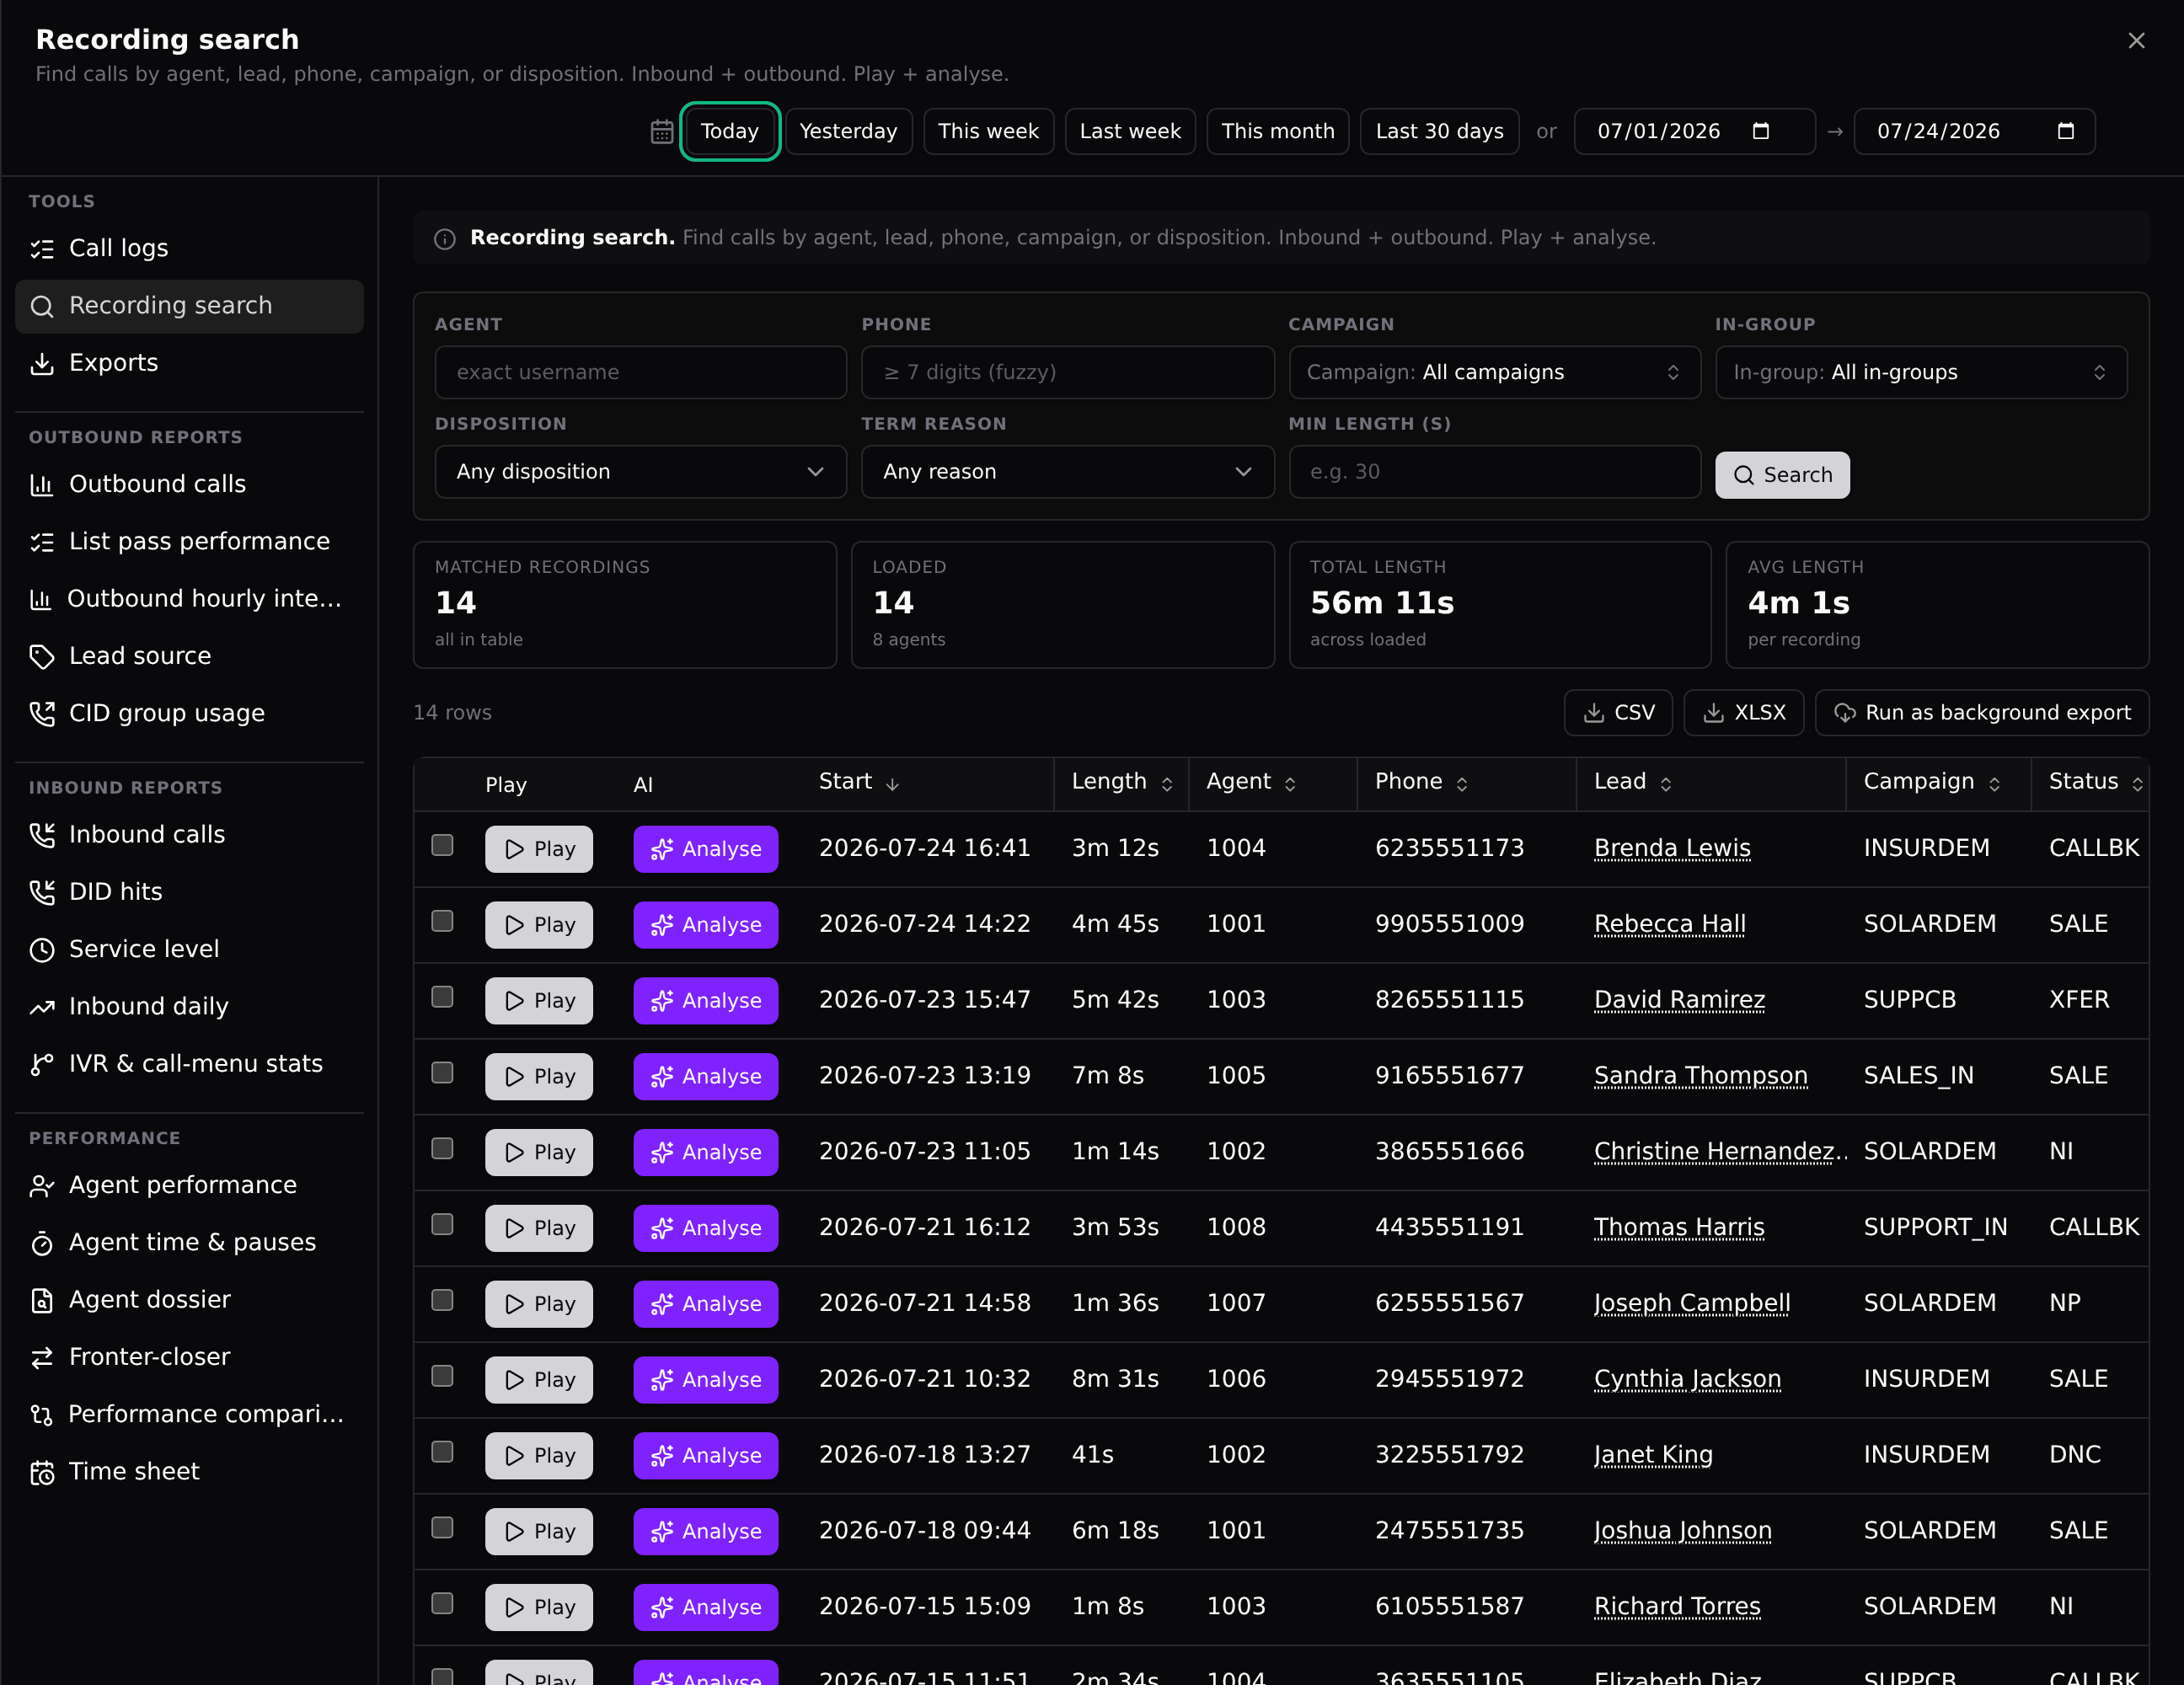Select the Brenda Lewis row checkbox
2184x1685 pixels.
coord(442,845)
